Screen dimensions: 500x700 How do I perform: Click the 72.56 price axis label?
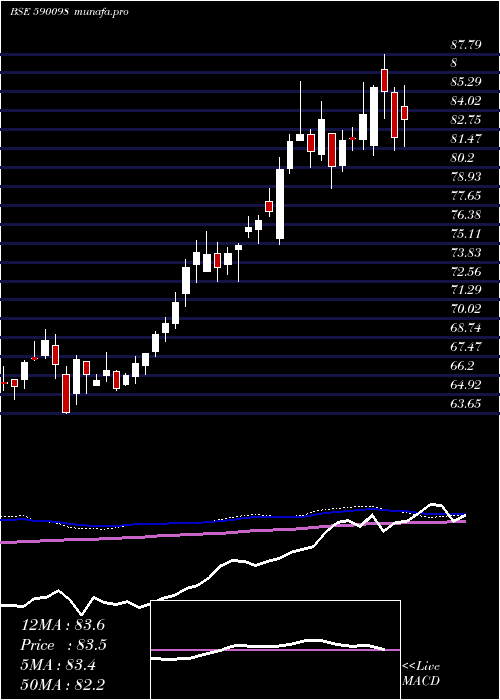coord(467,271)
